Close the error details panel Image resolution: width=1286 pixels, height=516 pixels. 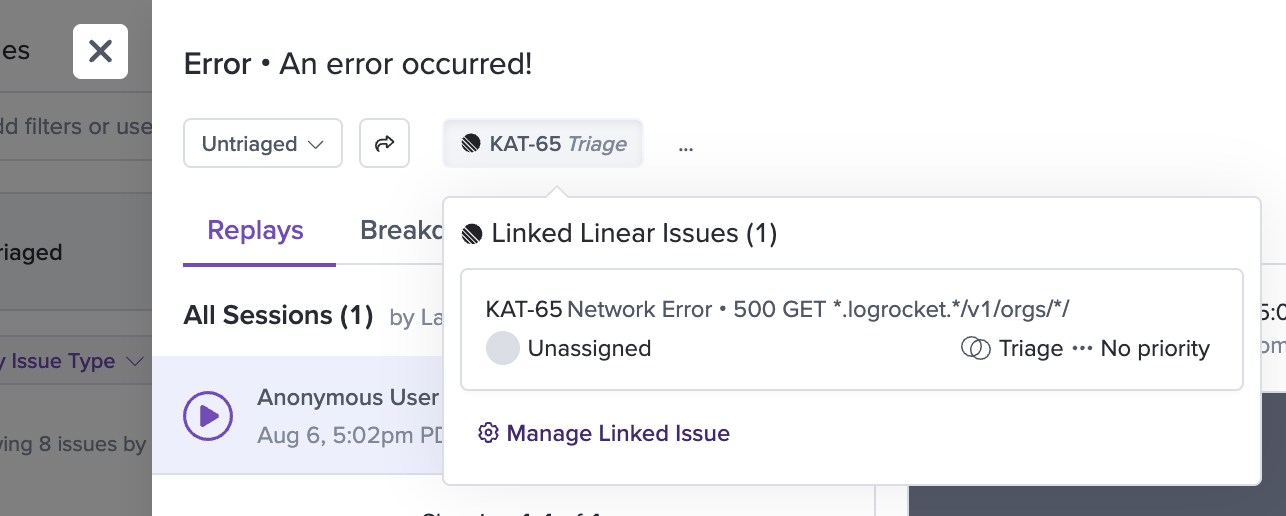[x=100, y=51]
